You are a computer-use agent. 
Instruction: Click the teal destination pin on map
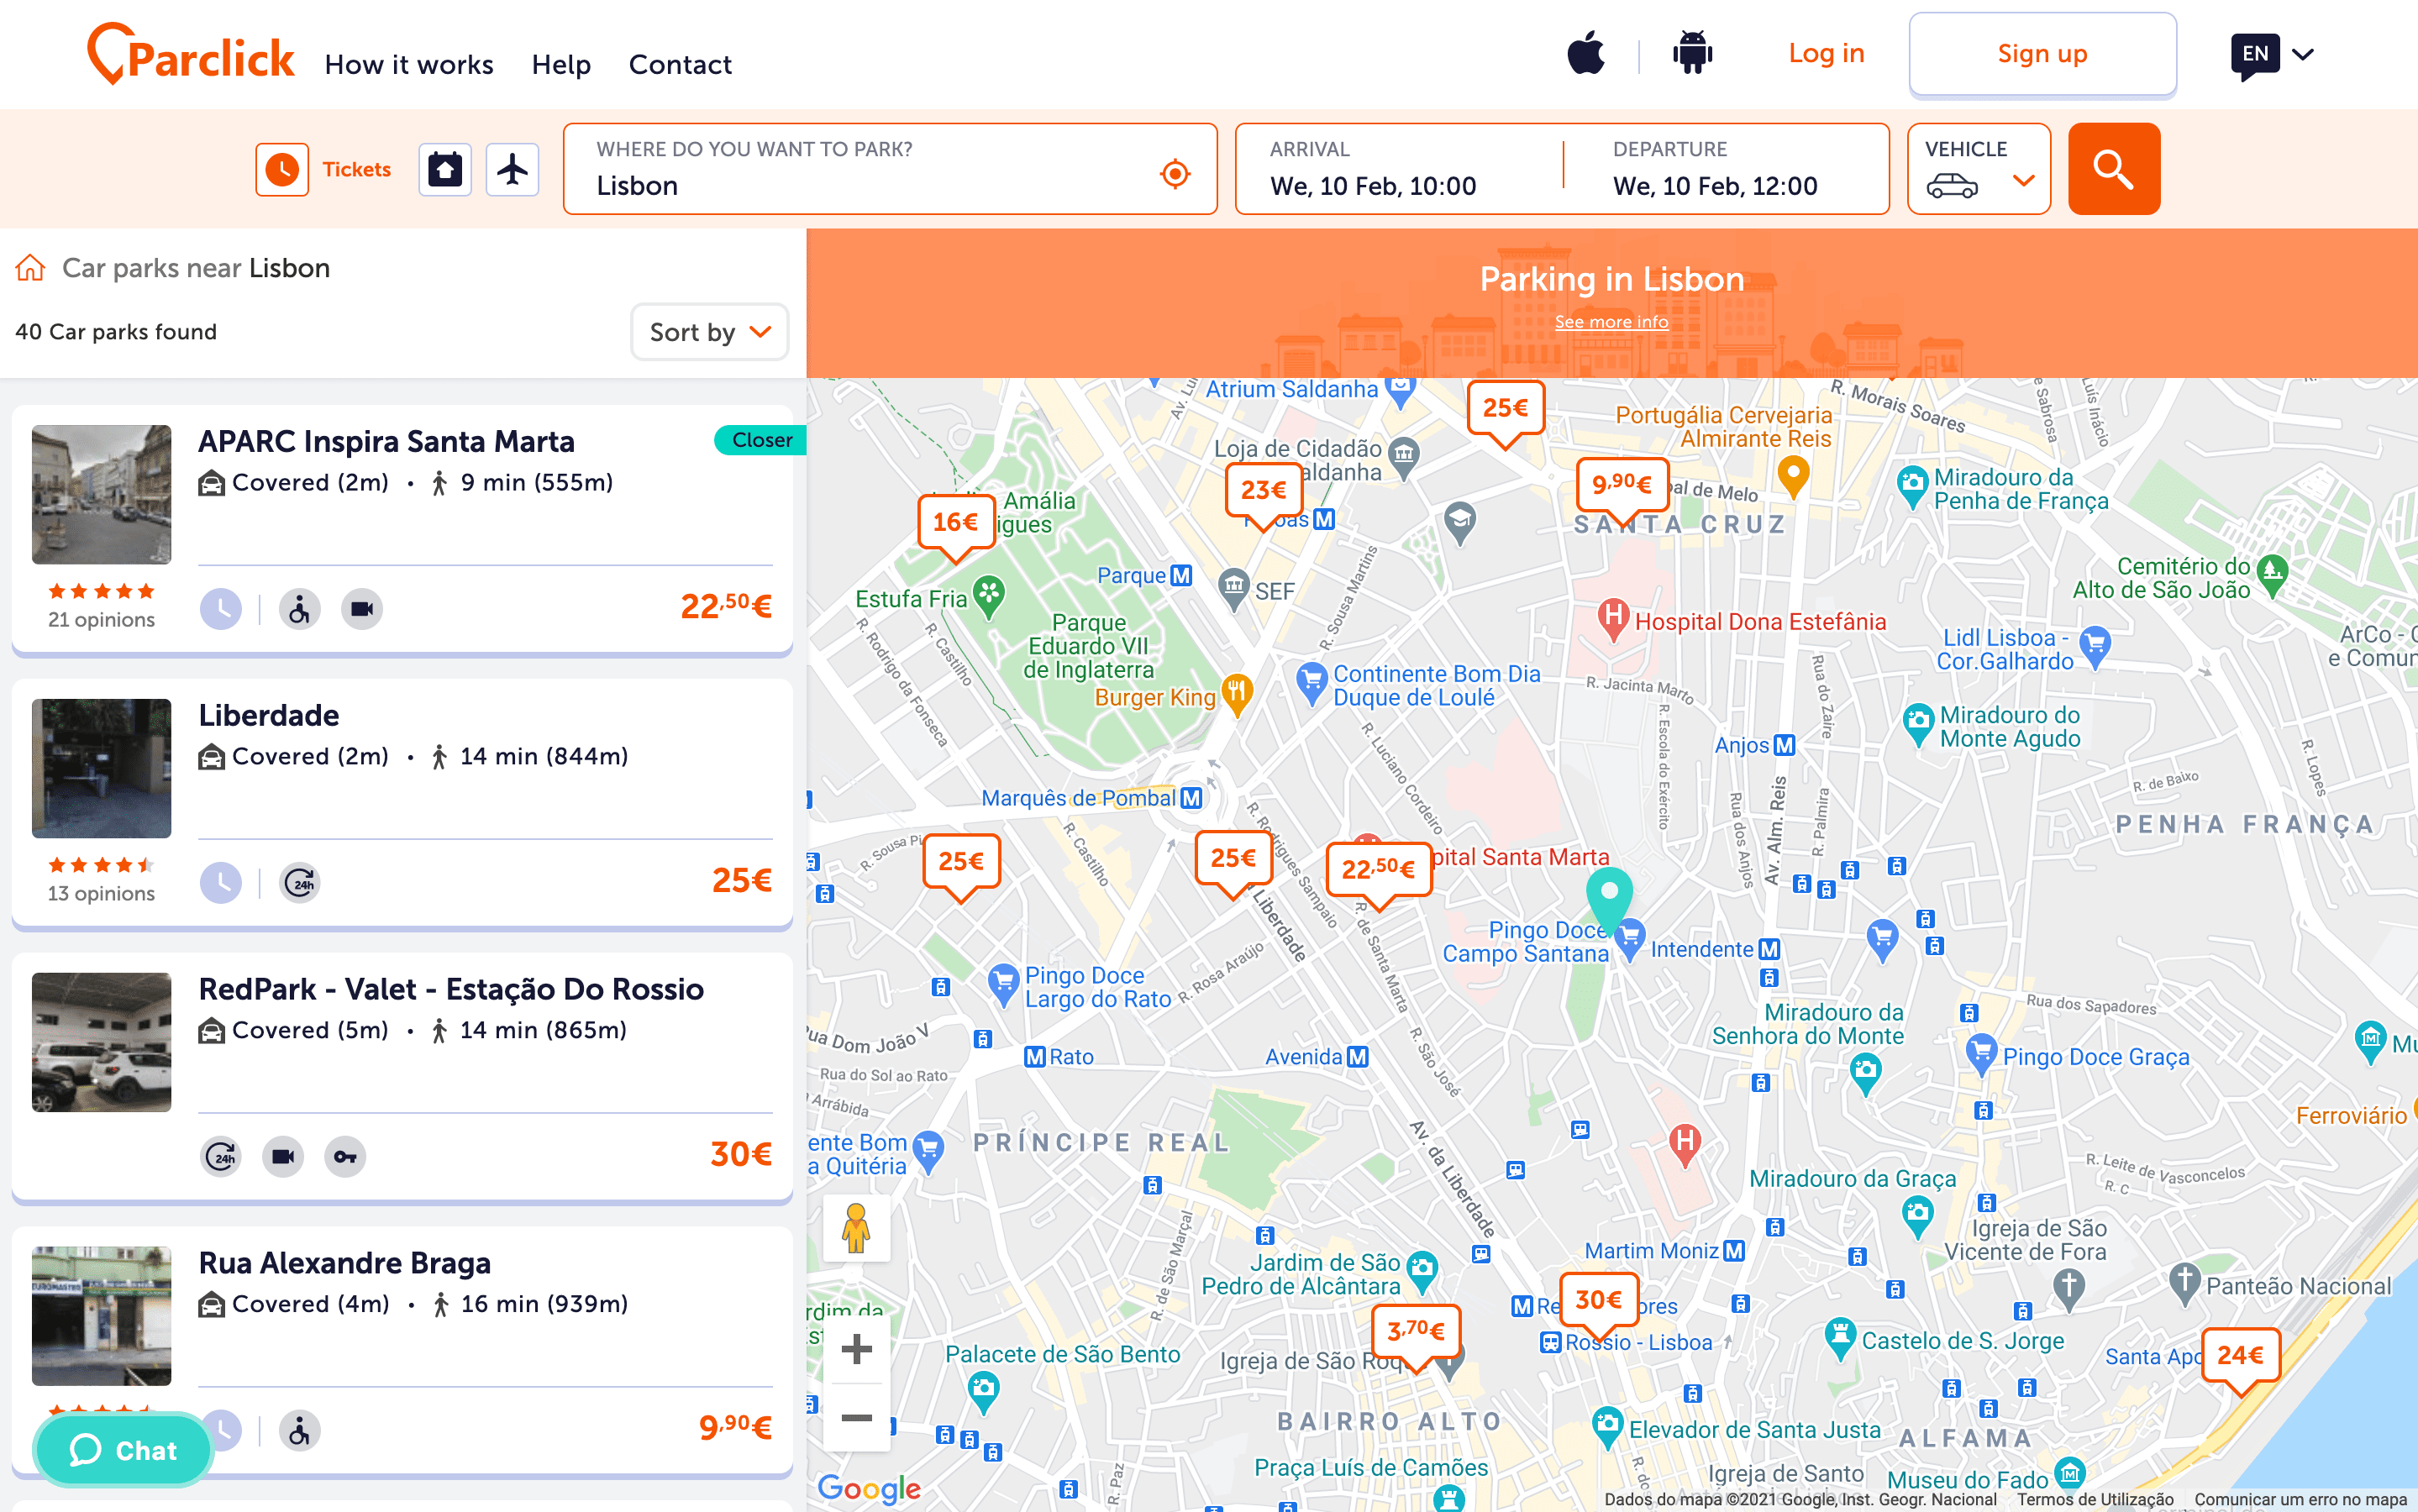pos(1609,898)
